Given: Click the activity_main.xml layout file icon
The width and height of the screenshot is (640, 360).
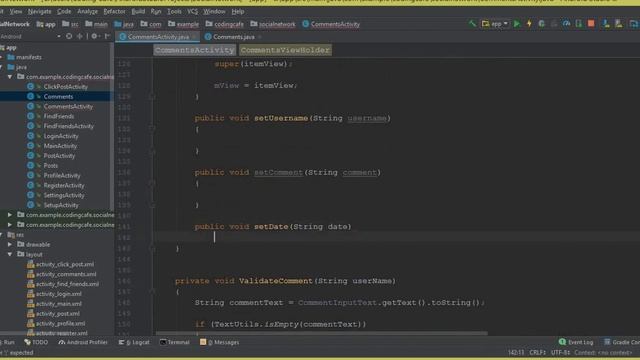Looking at the screenshot, I should pyautogui.click(x=31, y=304).
